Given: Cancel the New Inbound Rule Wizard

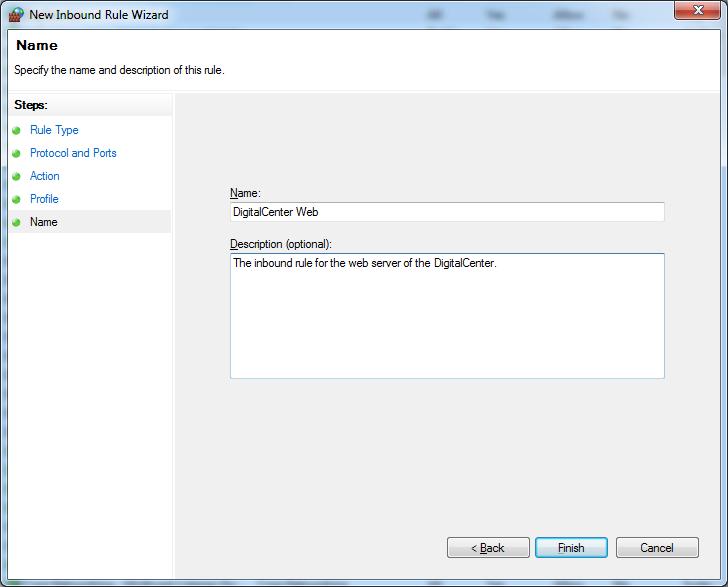Looking at the screenshot, I should (x=657, y=548).
